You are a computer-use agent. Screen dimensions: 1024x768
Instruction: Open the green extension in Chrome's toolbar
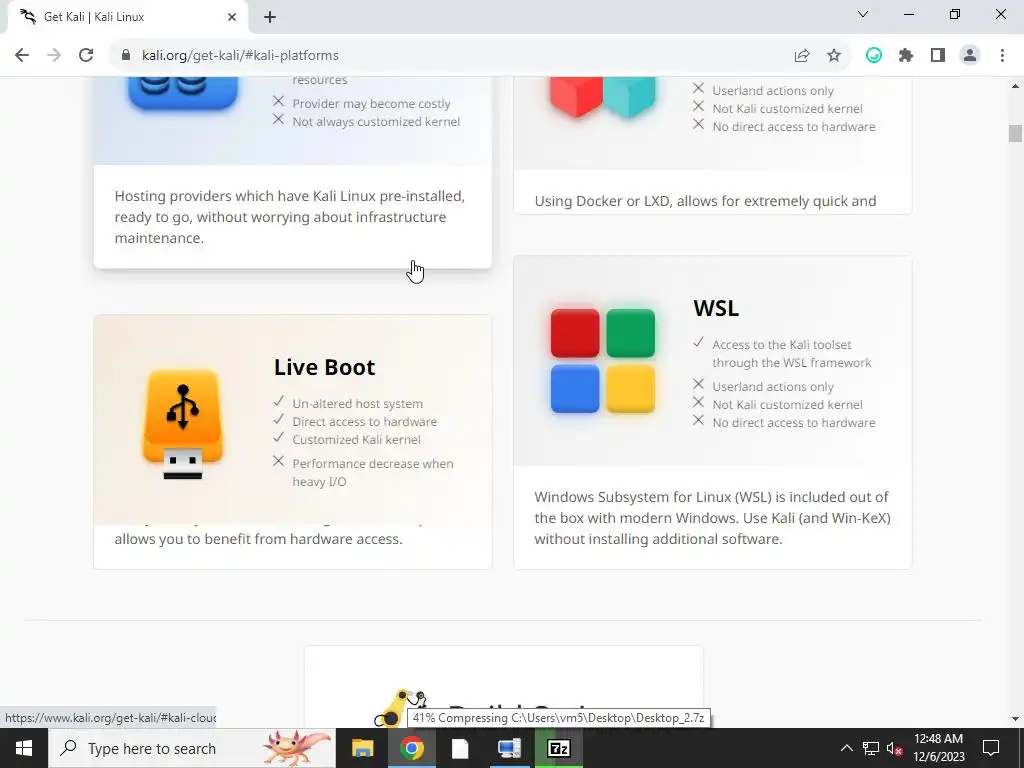click(874, 56)
